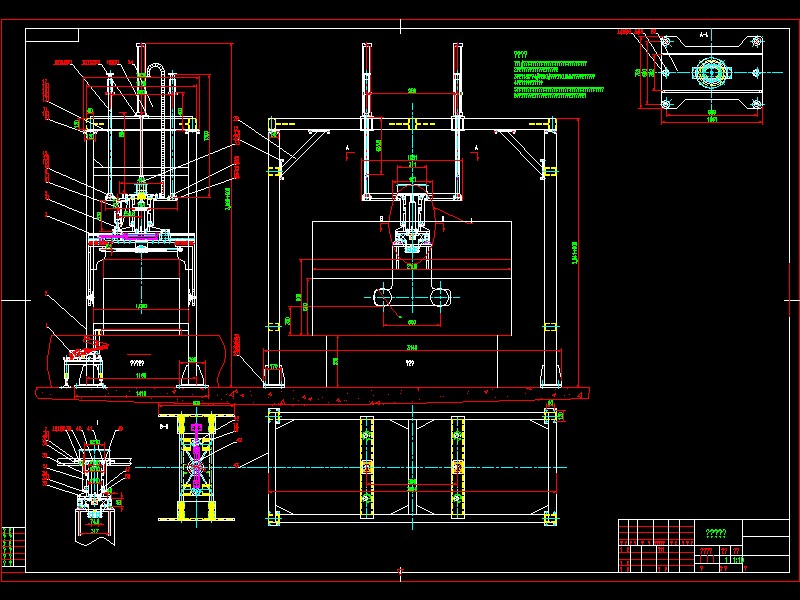The image size is (800, 600).
Task: Click the magenta roller assembly in front view
Action: [x=130, y=238]
